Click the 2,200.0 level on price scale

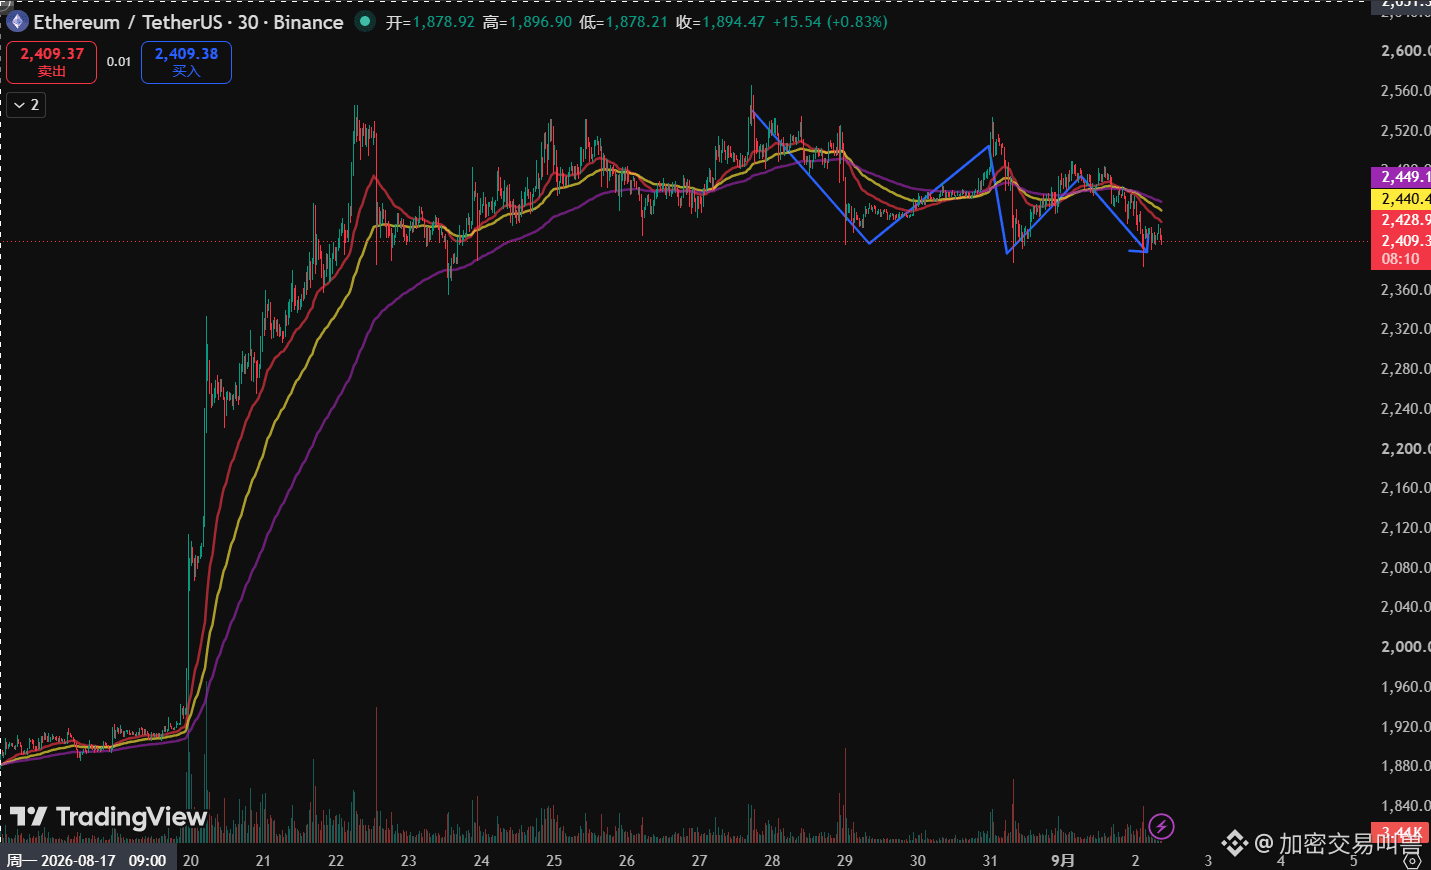coord(1405,449)
